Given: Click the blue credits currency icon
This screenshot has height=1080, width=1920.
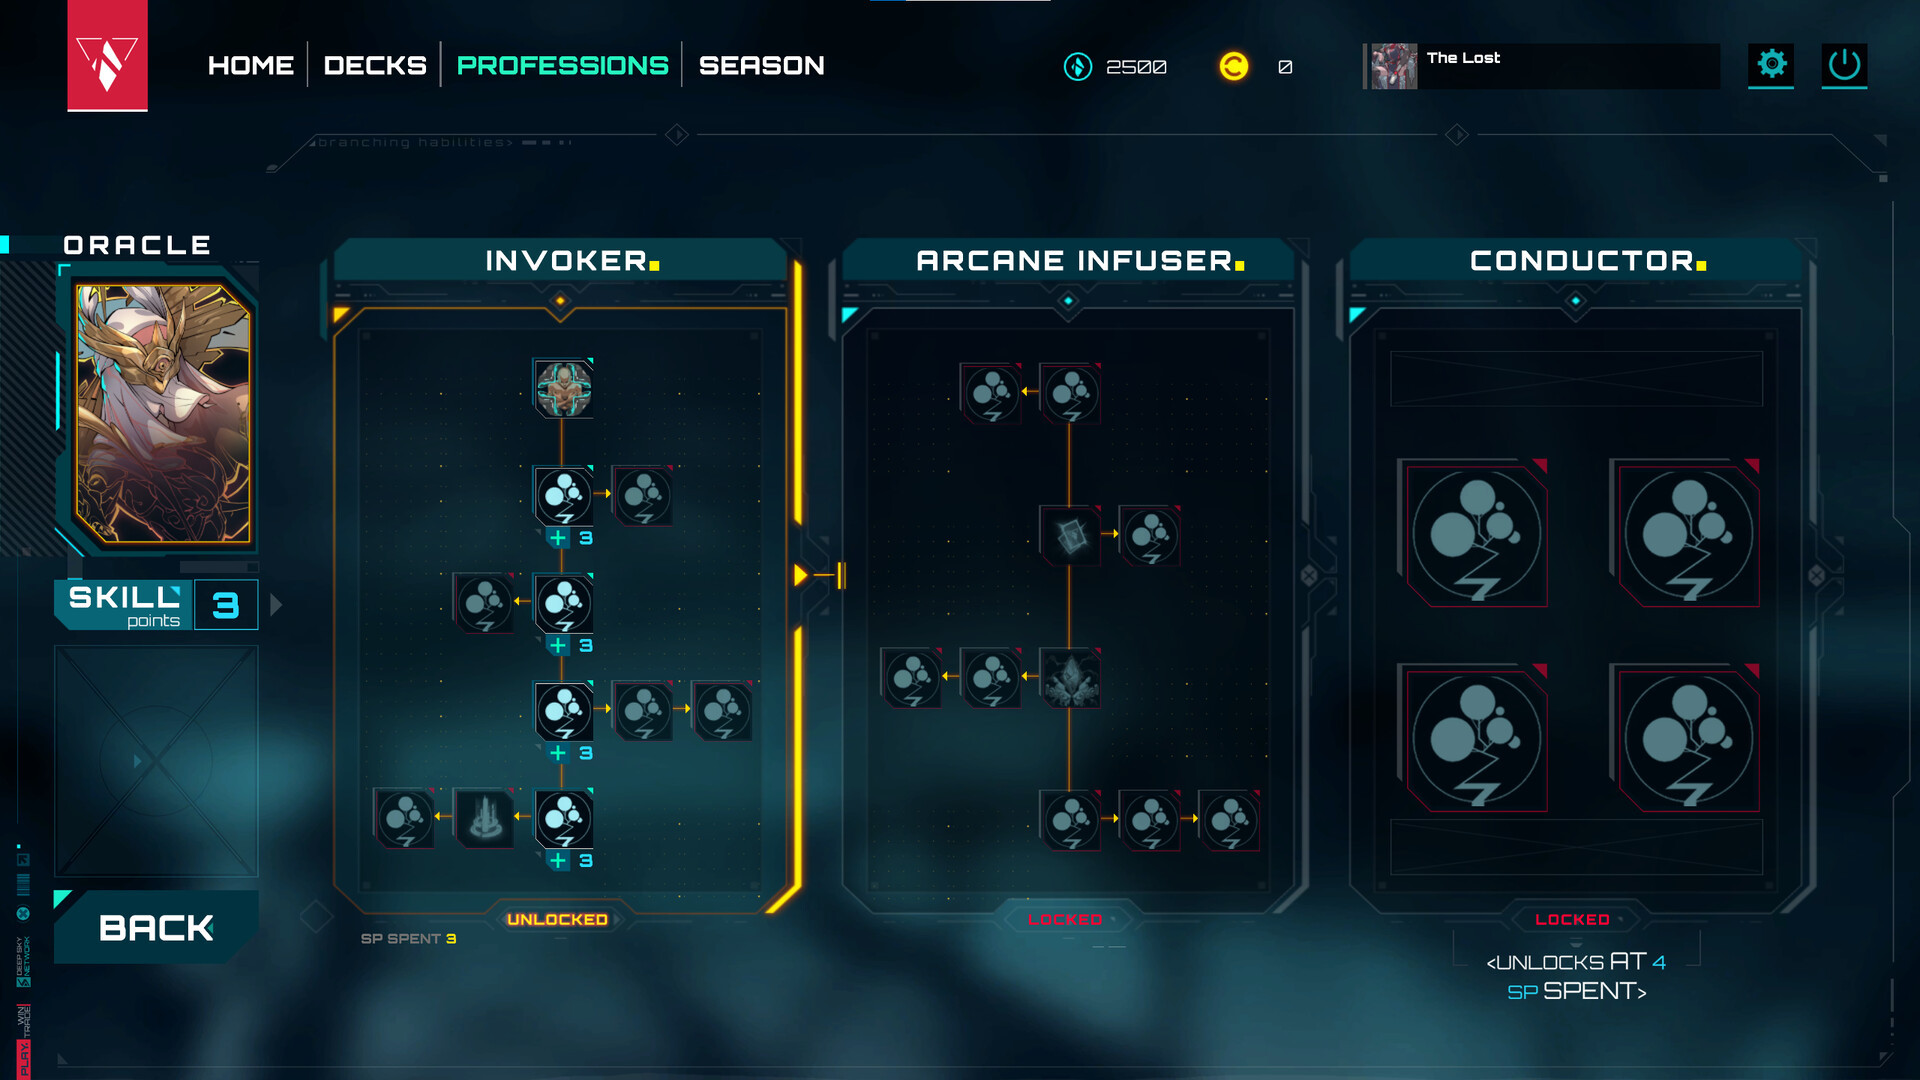Looking at the screenshot, I should coord(1077,67).
